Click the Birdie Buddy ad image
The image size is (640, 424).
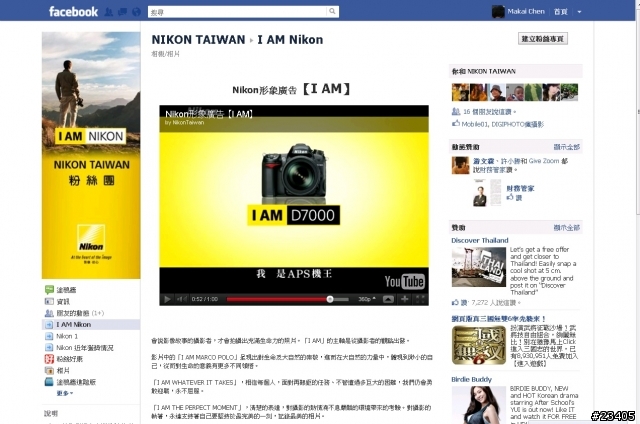(x=479, y=405)
